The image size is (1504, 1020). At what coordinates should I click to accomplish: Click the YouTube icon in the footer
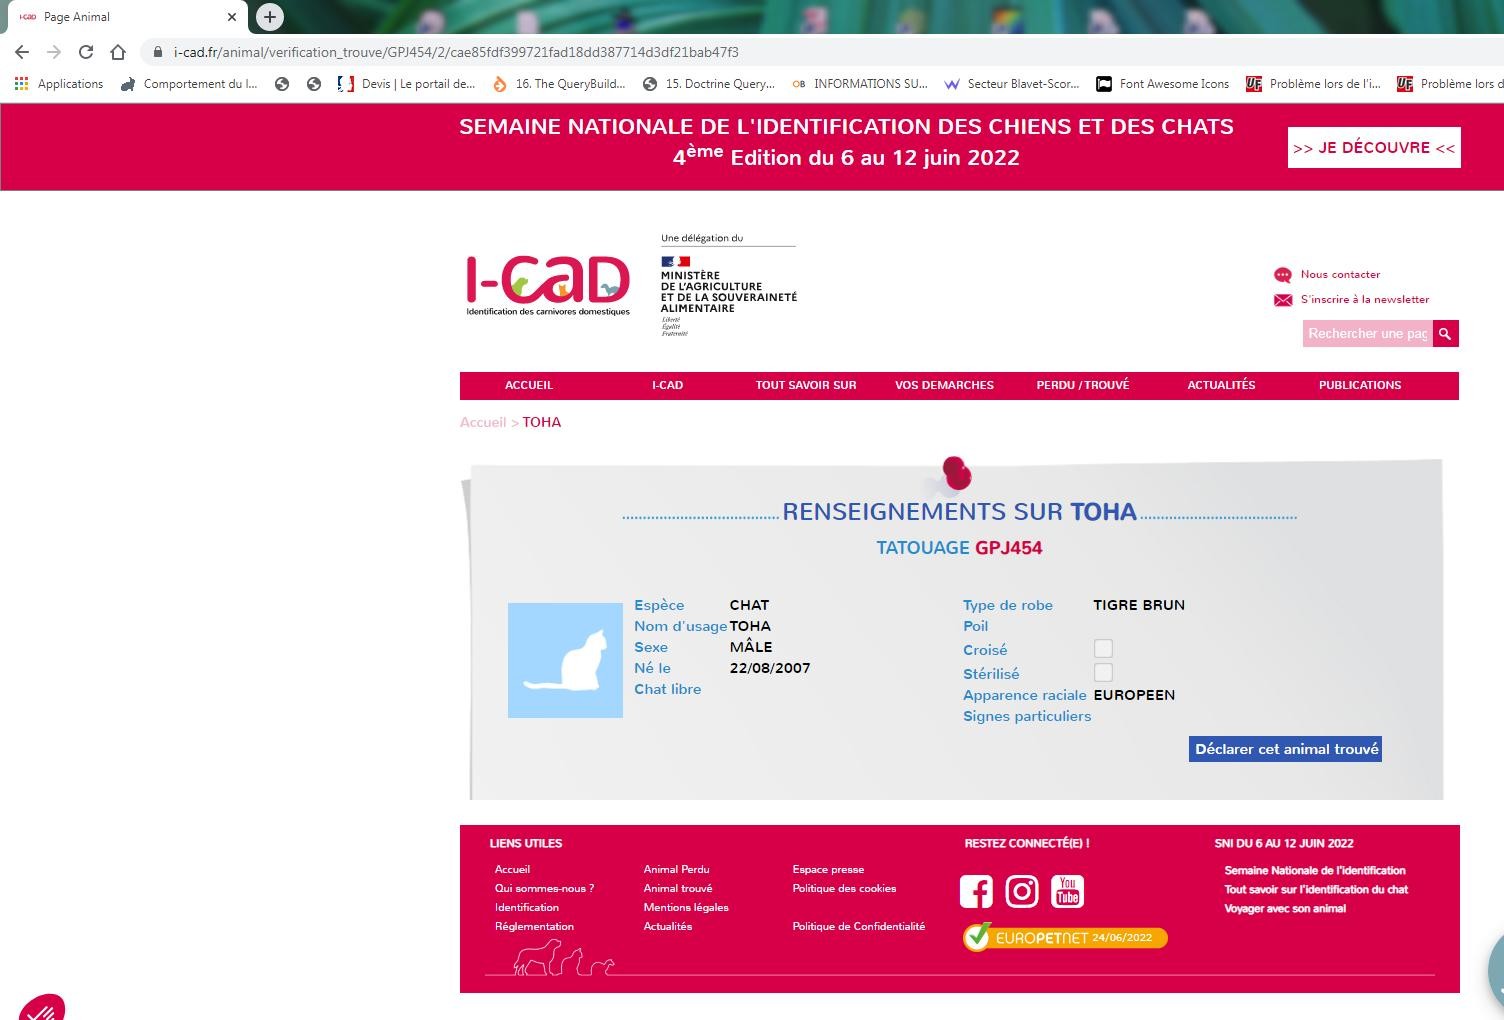pyautogui.click(x=1066, y=891)
